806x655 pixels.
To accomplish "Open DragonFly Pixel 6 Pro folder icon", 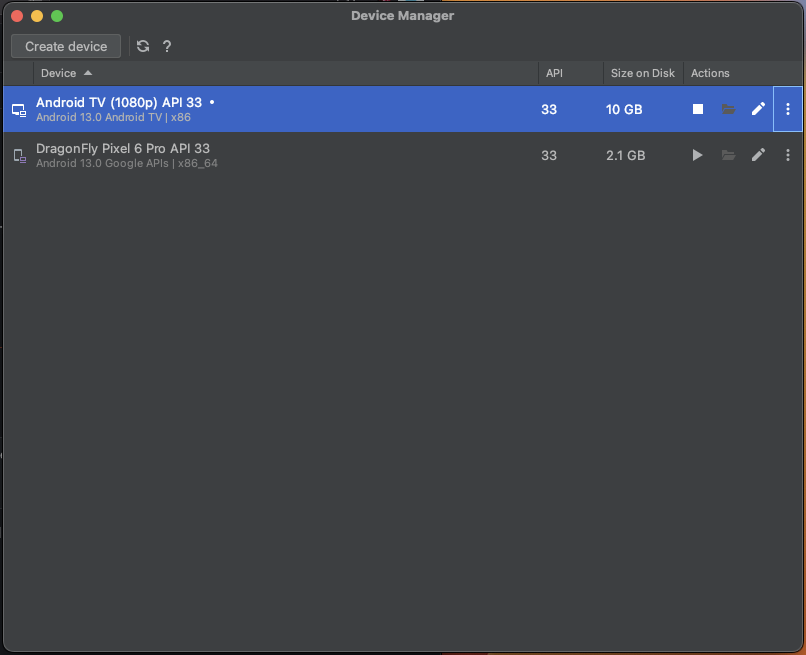I will [728, 155].
